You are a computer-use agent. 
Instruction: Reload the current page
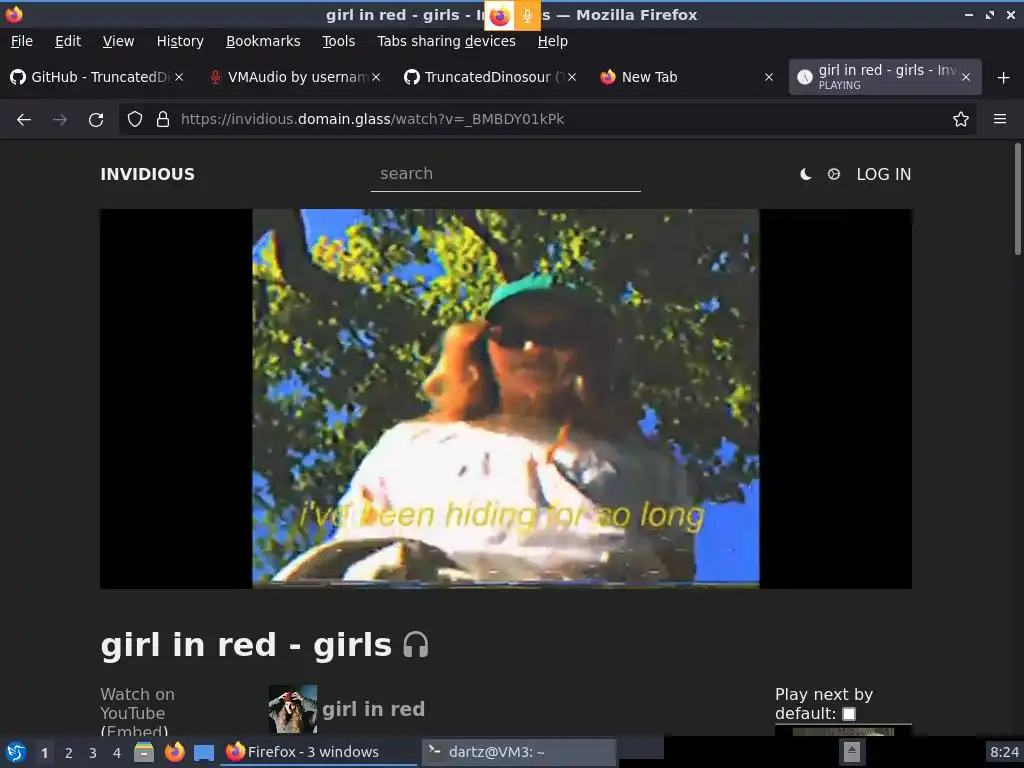[x=96, y=120]
